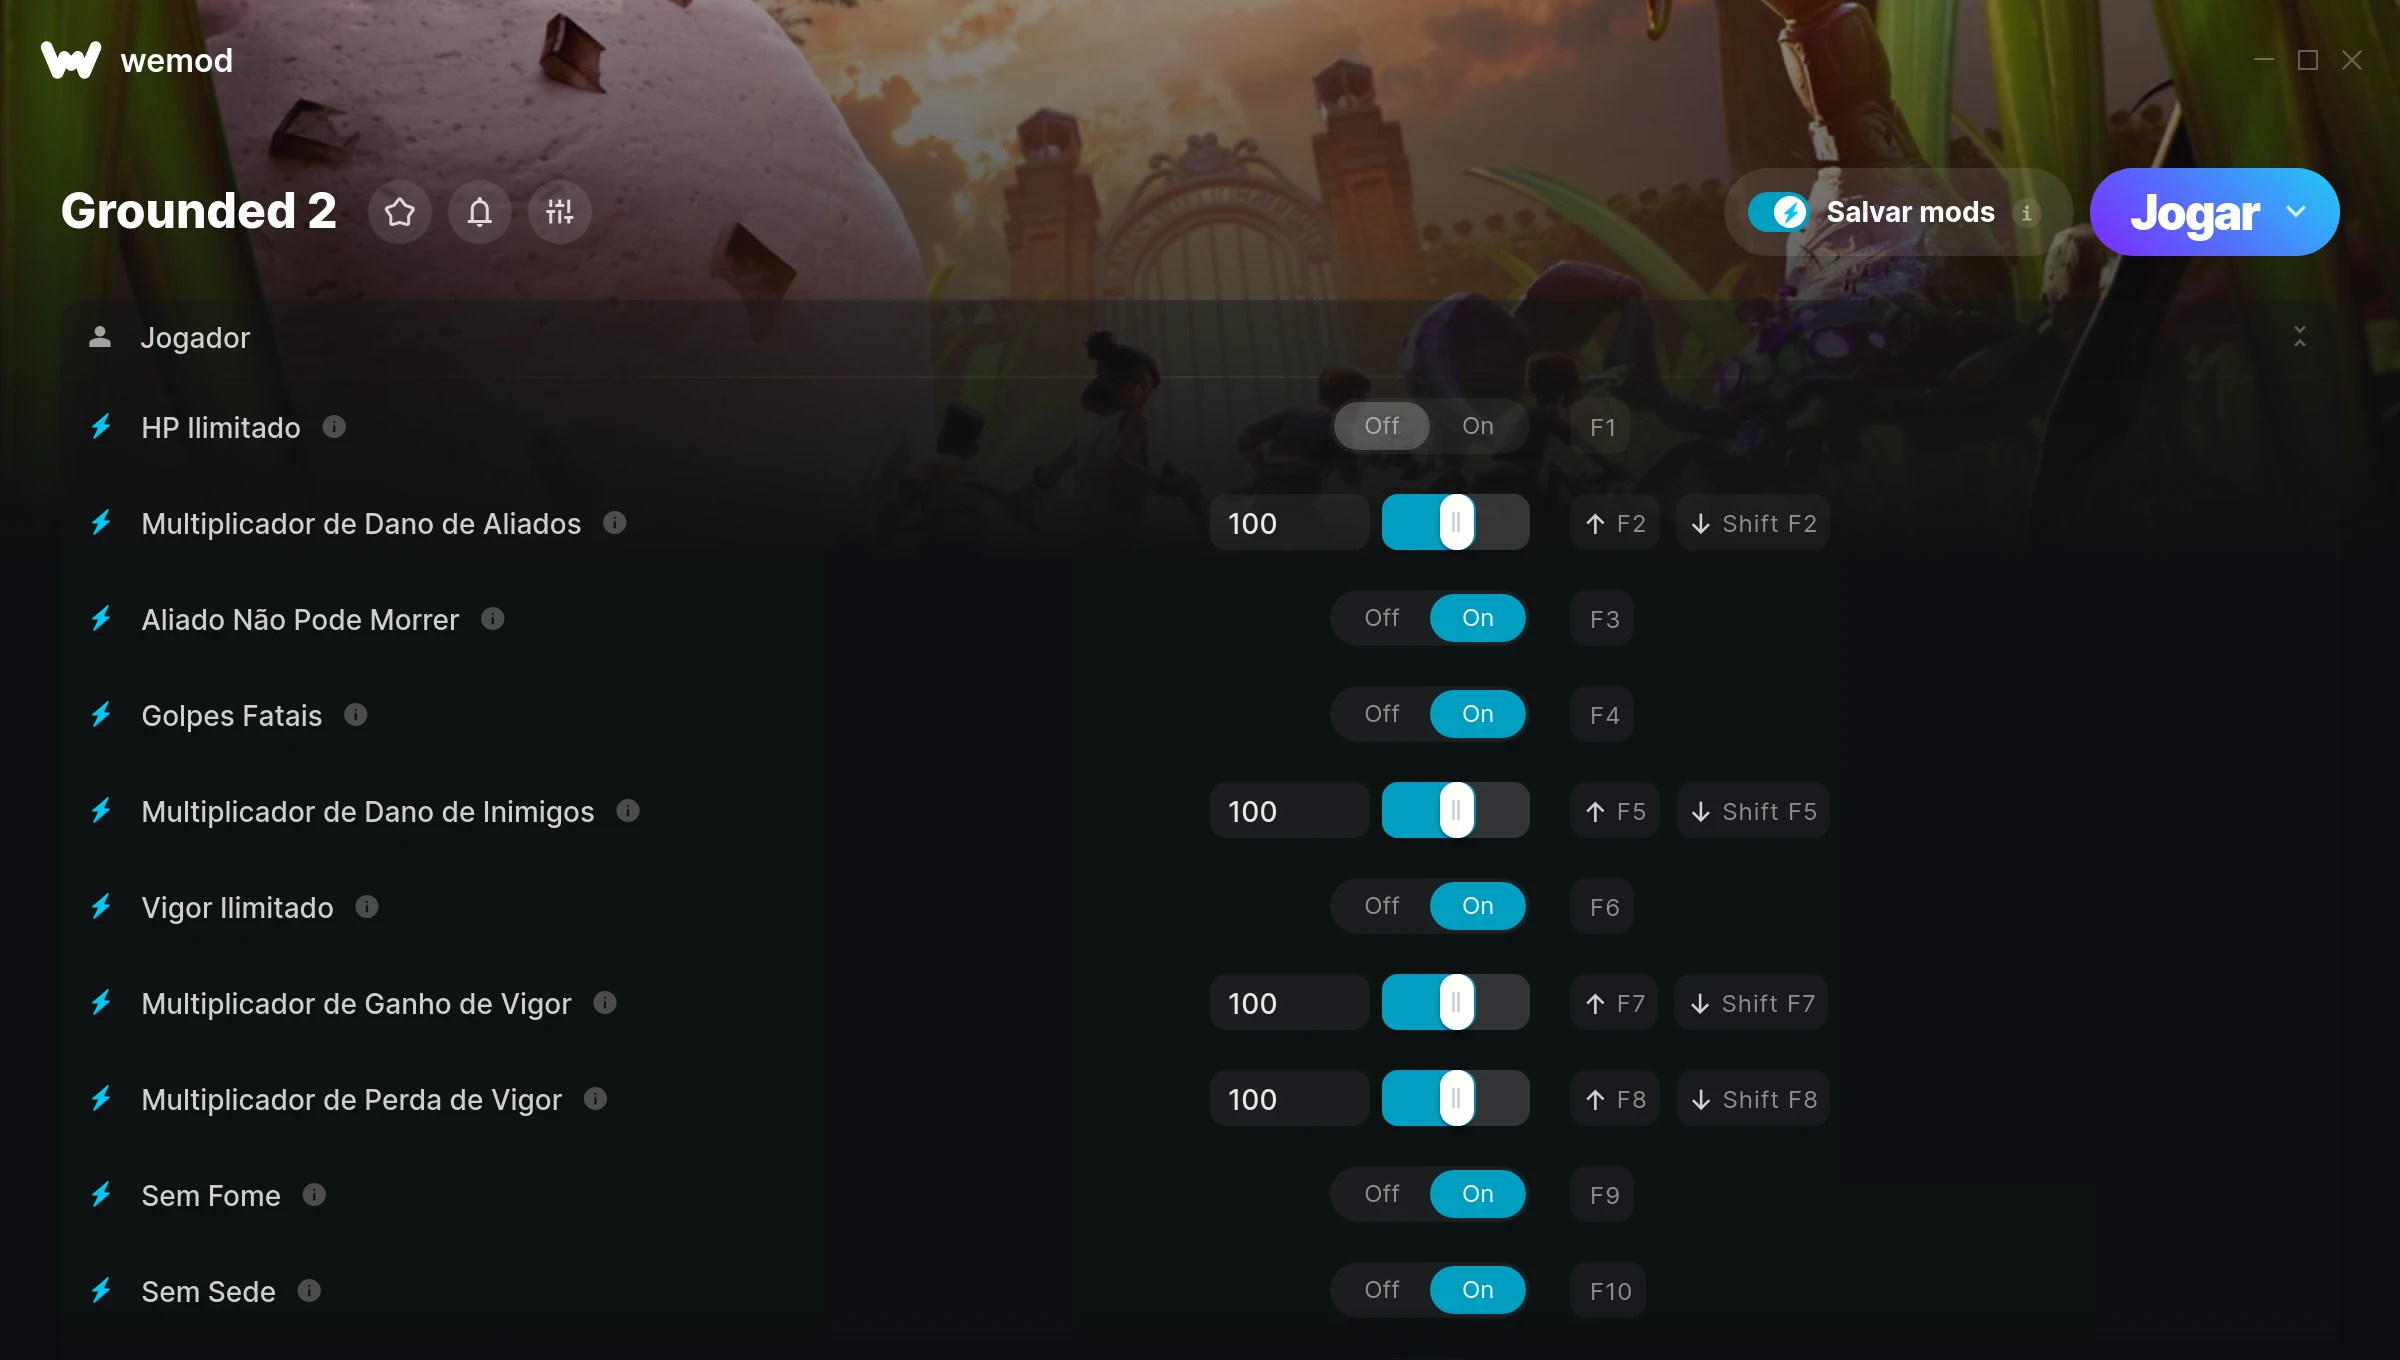
Task: Click the F4 hotkey for Golpes Fatais
Action: pos(1603,715)
